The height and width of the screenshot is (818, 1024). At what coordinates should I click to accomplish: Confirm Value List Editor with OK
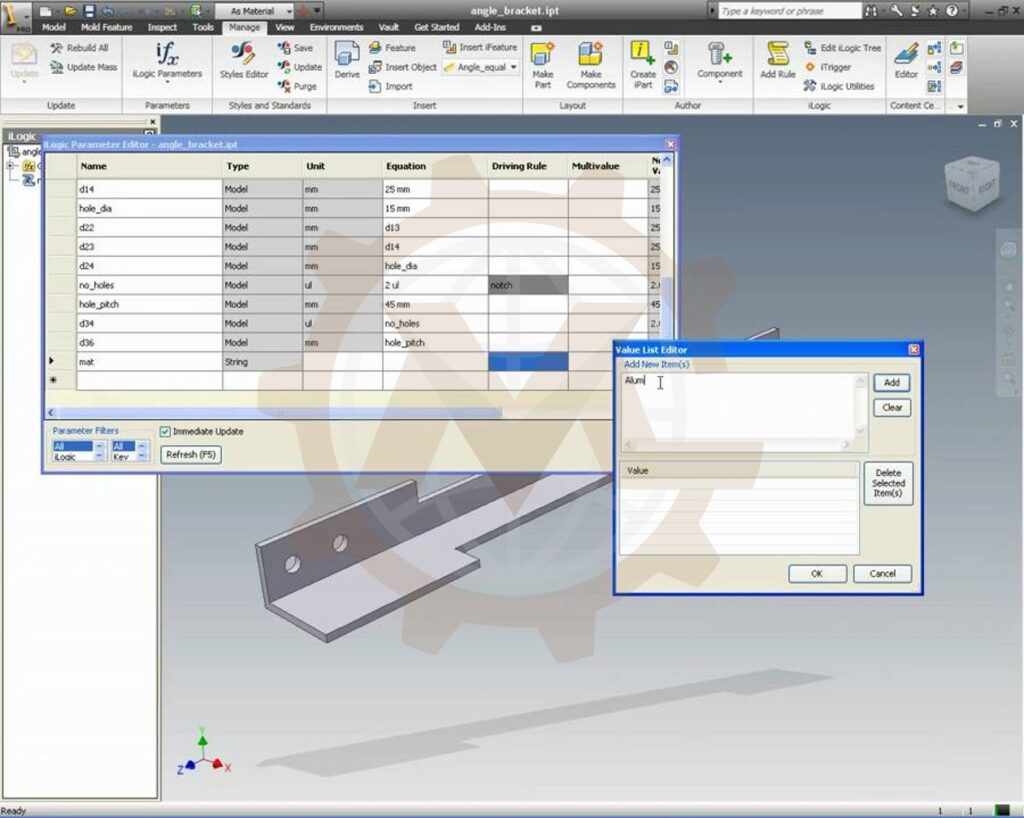(x=817, y=574)
